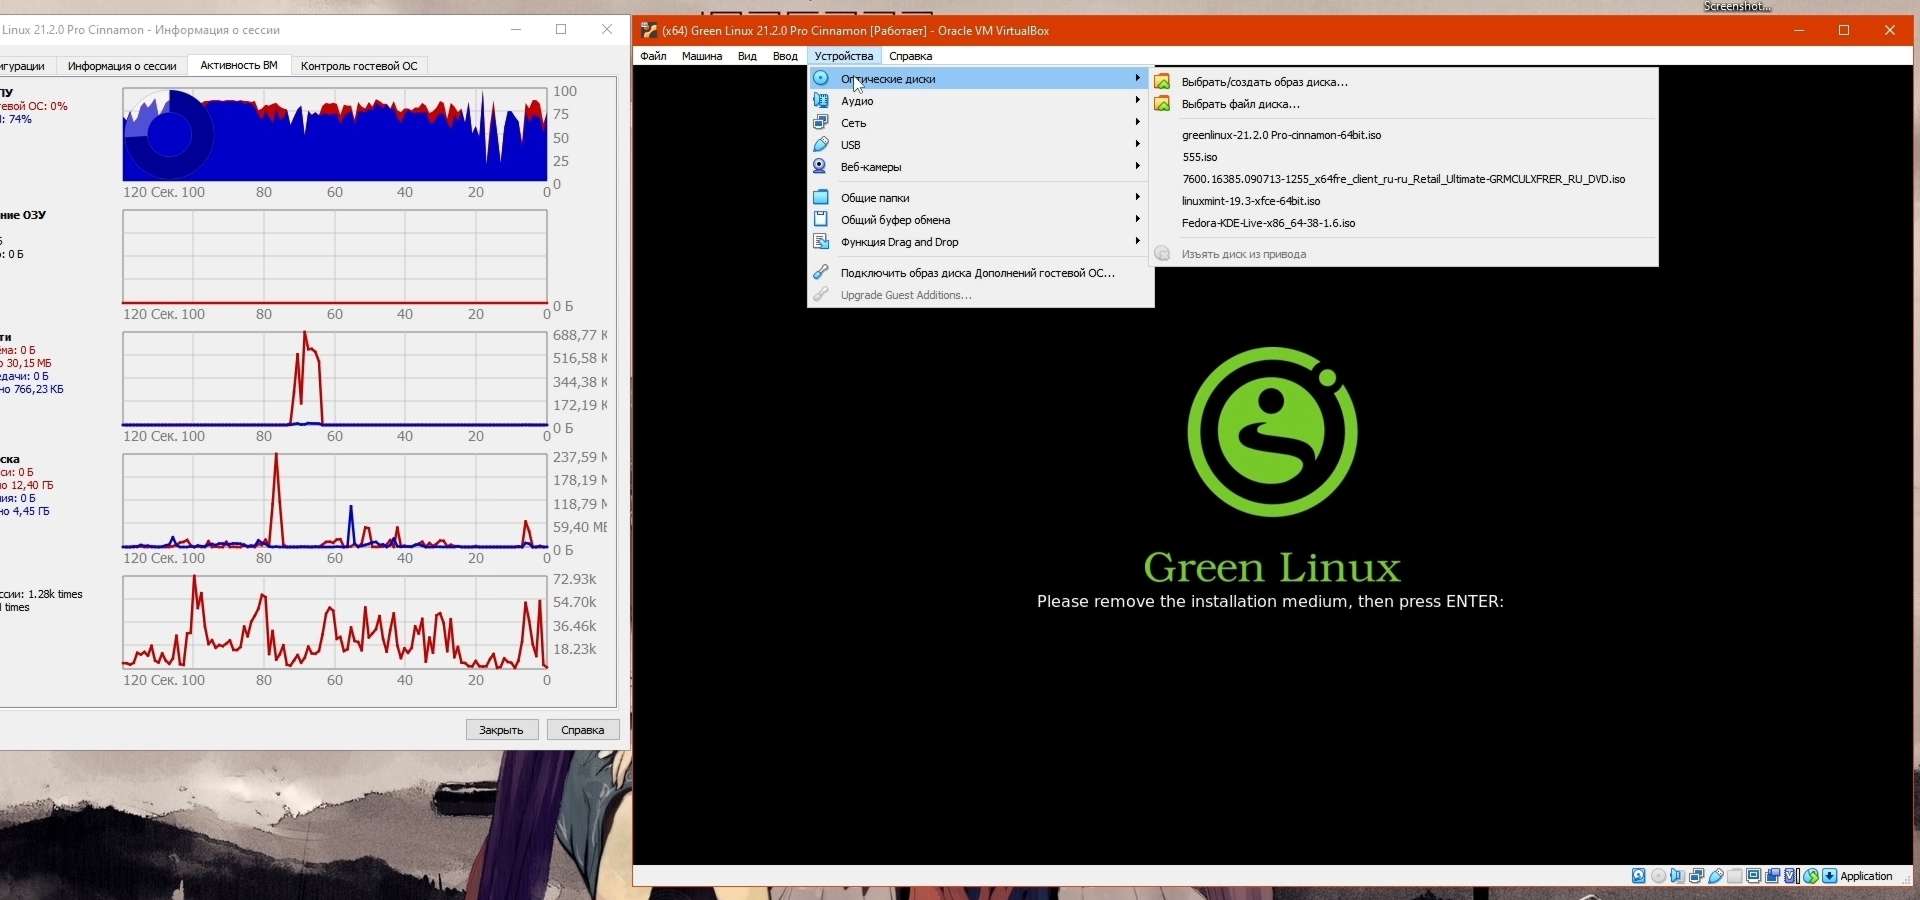1920x900 pixels.
Task: Click the VirtualBox app icon in the title bar
Action: coord(649,30)
